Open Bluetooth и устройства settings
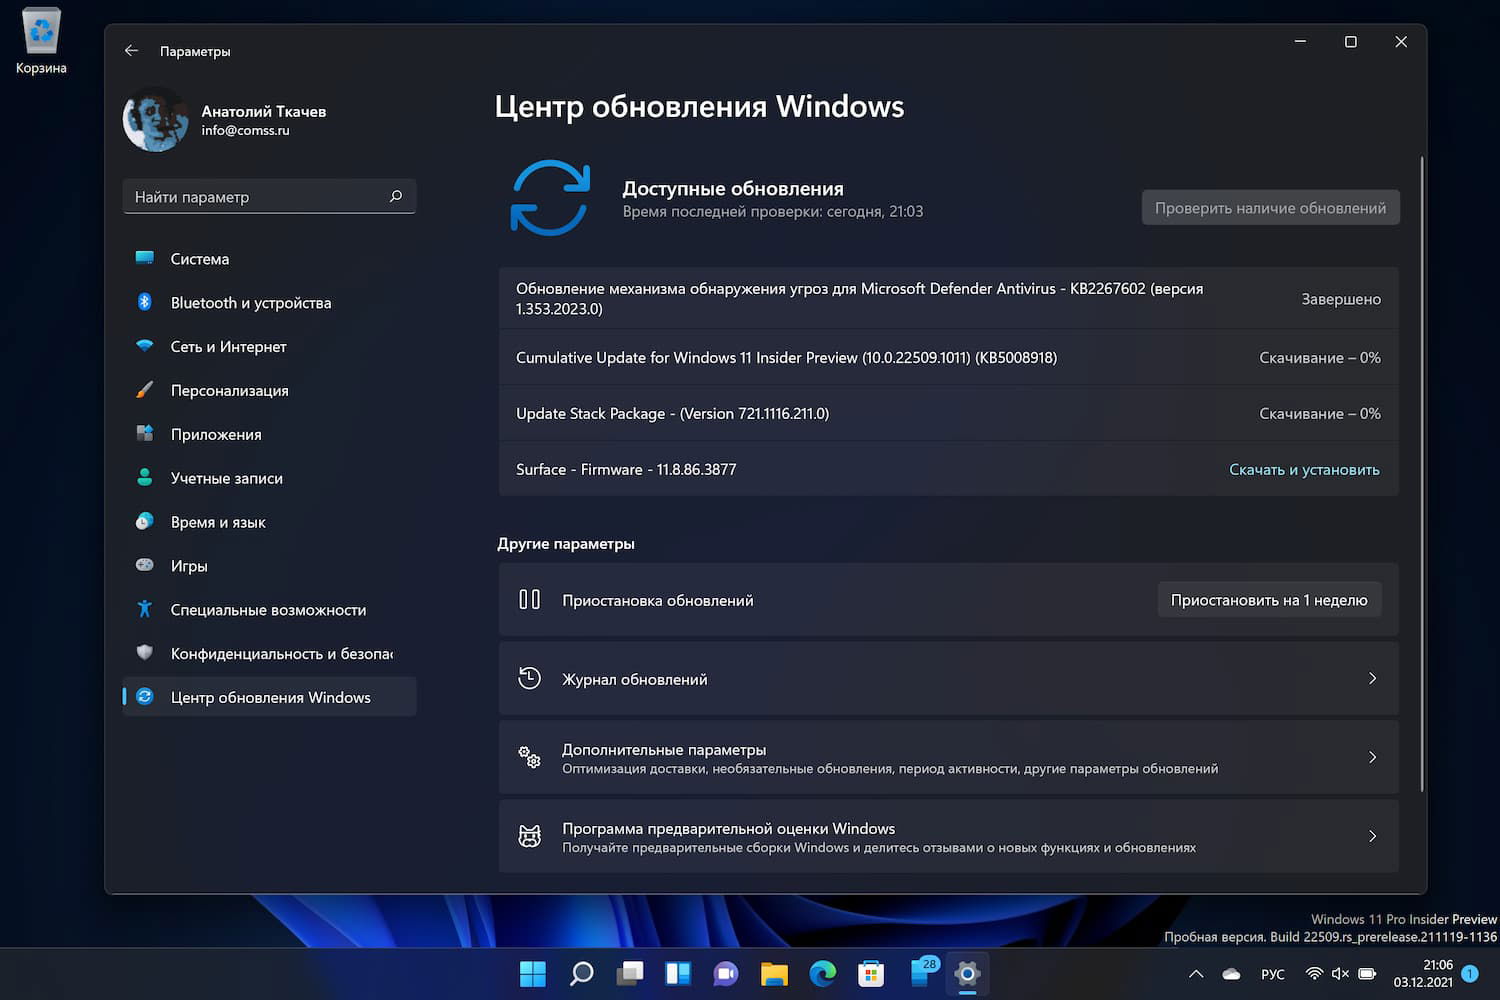Viewport: 1500px width, 1000px height. [250, 302]
